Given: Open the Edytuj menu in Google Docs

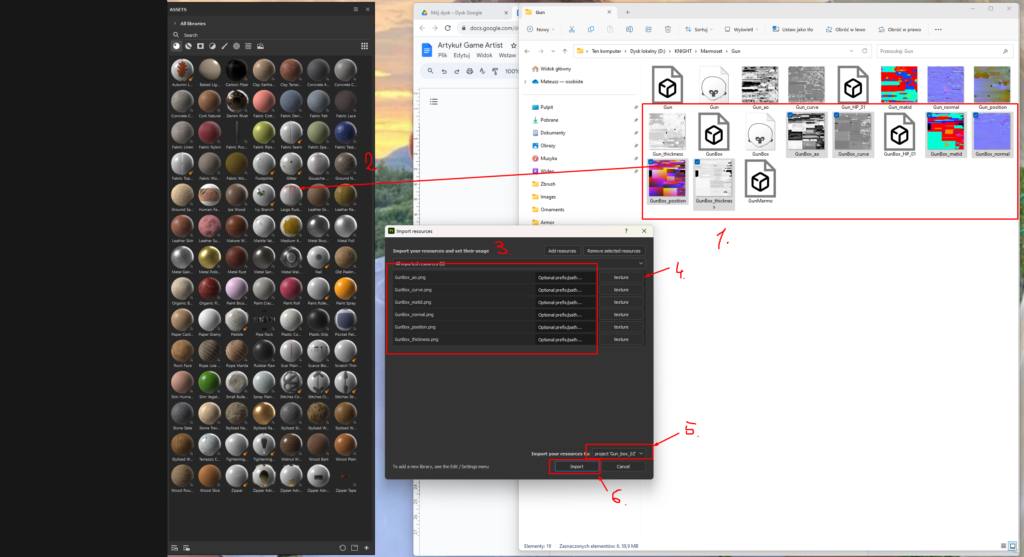Looking at the screenshot, I should click(x=462, y=55).
